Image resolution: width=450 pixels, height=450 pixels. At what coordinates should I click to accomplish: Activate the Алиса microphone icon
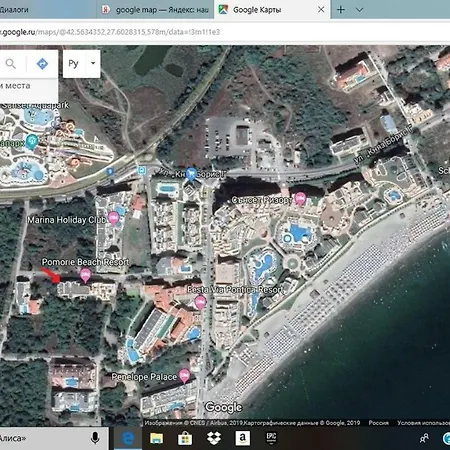point(95,438)
